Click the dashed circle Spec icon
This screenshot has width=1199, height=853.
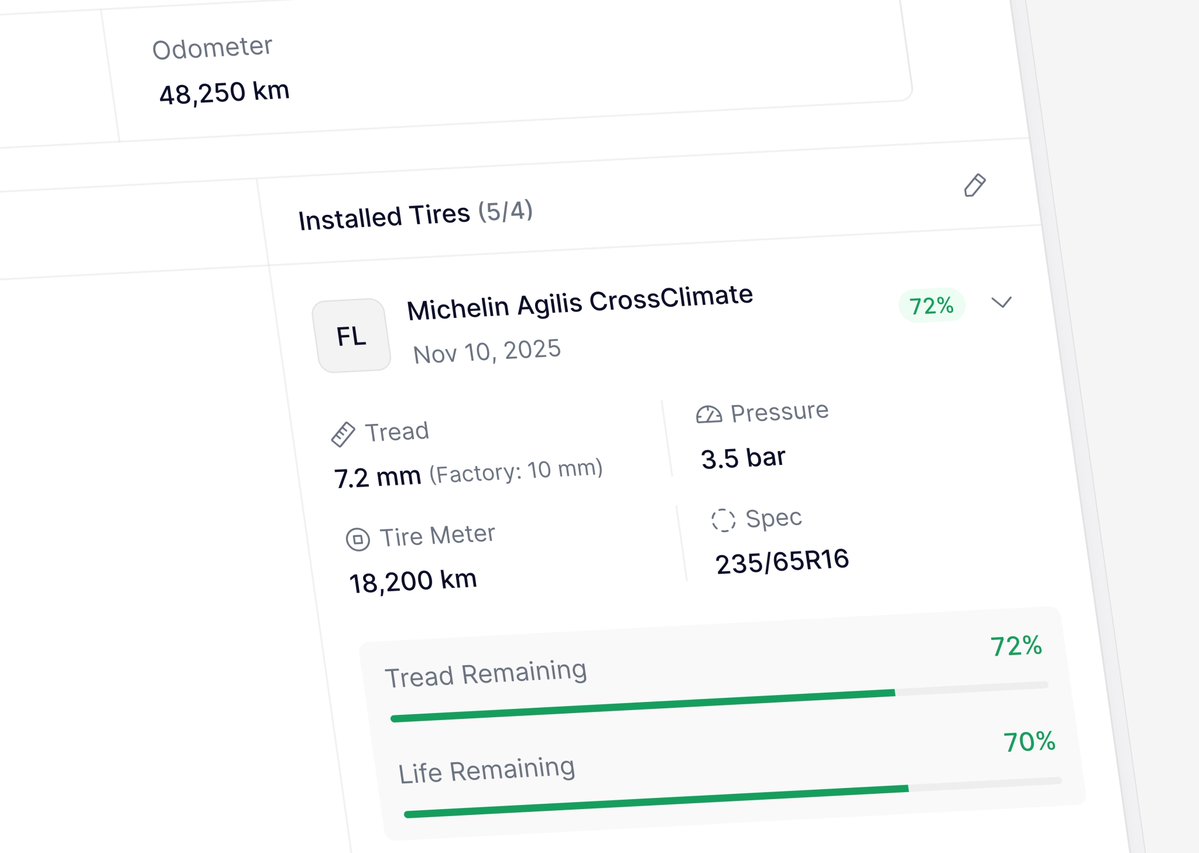pyautogui.click(x=723, y=521)
